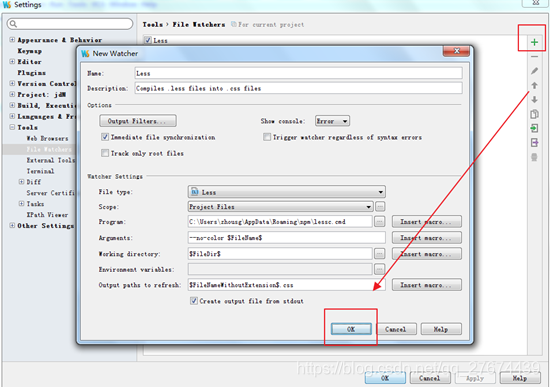Click Insert macro for Output paths
Screen dimensions: 550x387
427,285
